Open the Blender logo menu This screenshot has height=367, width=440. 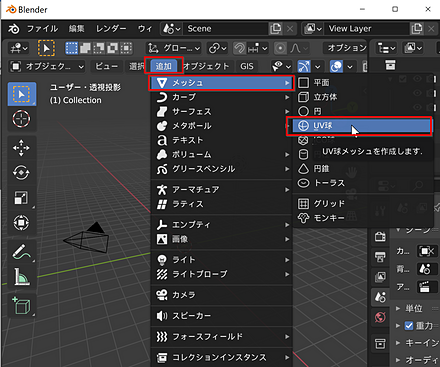(x=14, y=29)
